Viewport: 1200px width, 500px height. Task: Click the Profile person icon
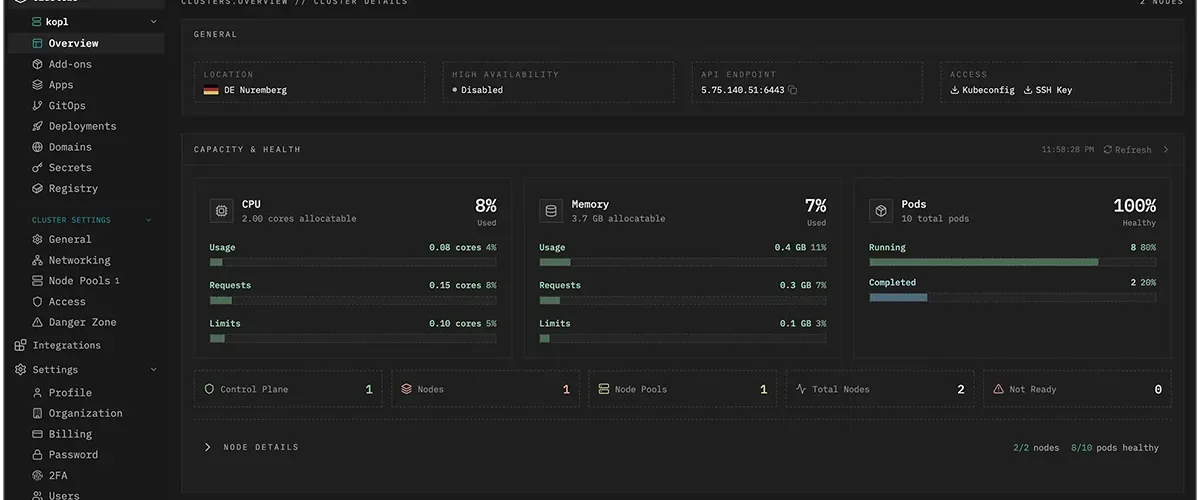[38, 392]
